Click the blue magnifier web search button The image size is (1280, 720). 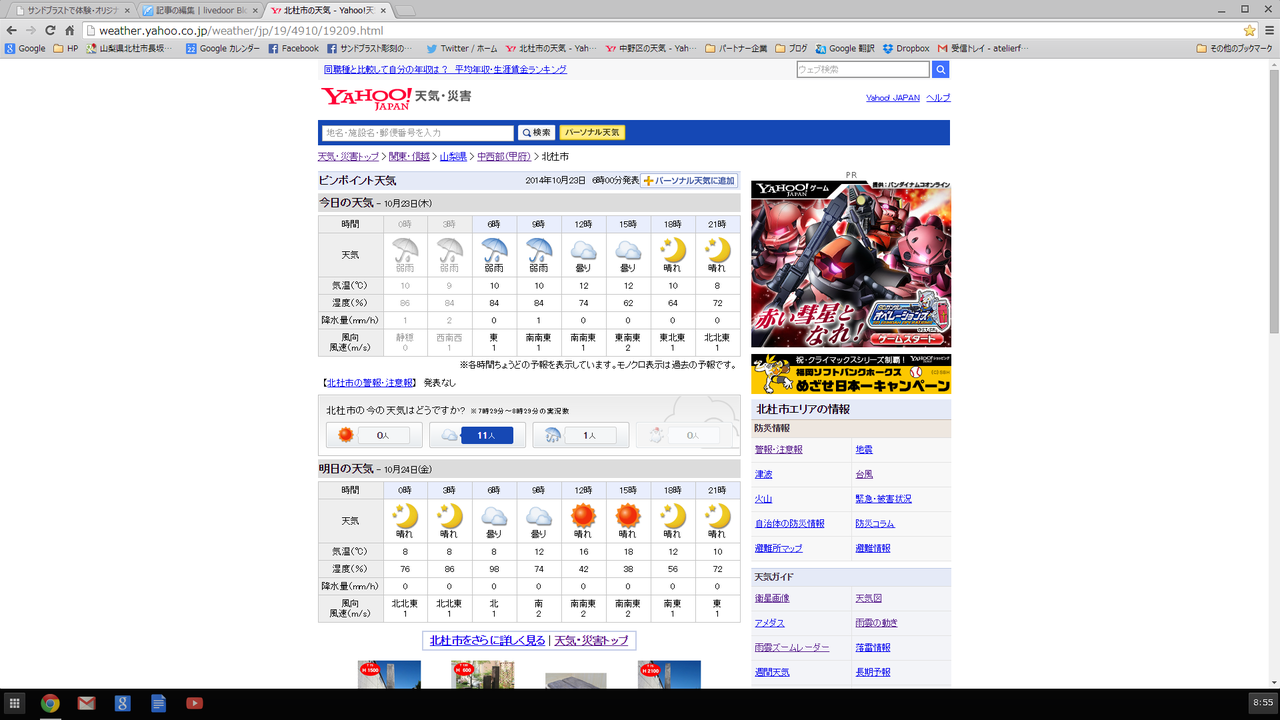940,70
